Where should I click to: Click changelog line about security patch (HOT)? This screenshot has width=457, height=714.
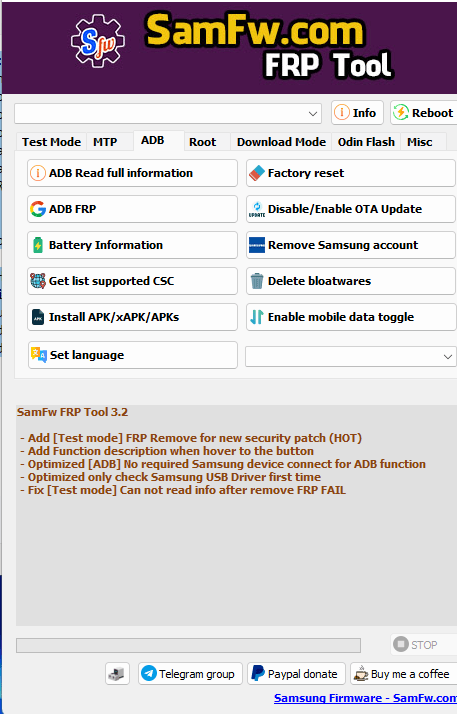(x=191, y=438)
